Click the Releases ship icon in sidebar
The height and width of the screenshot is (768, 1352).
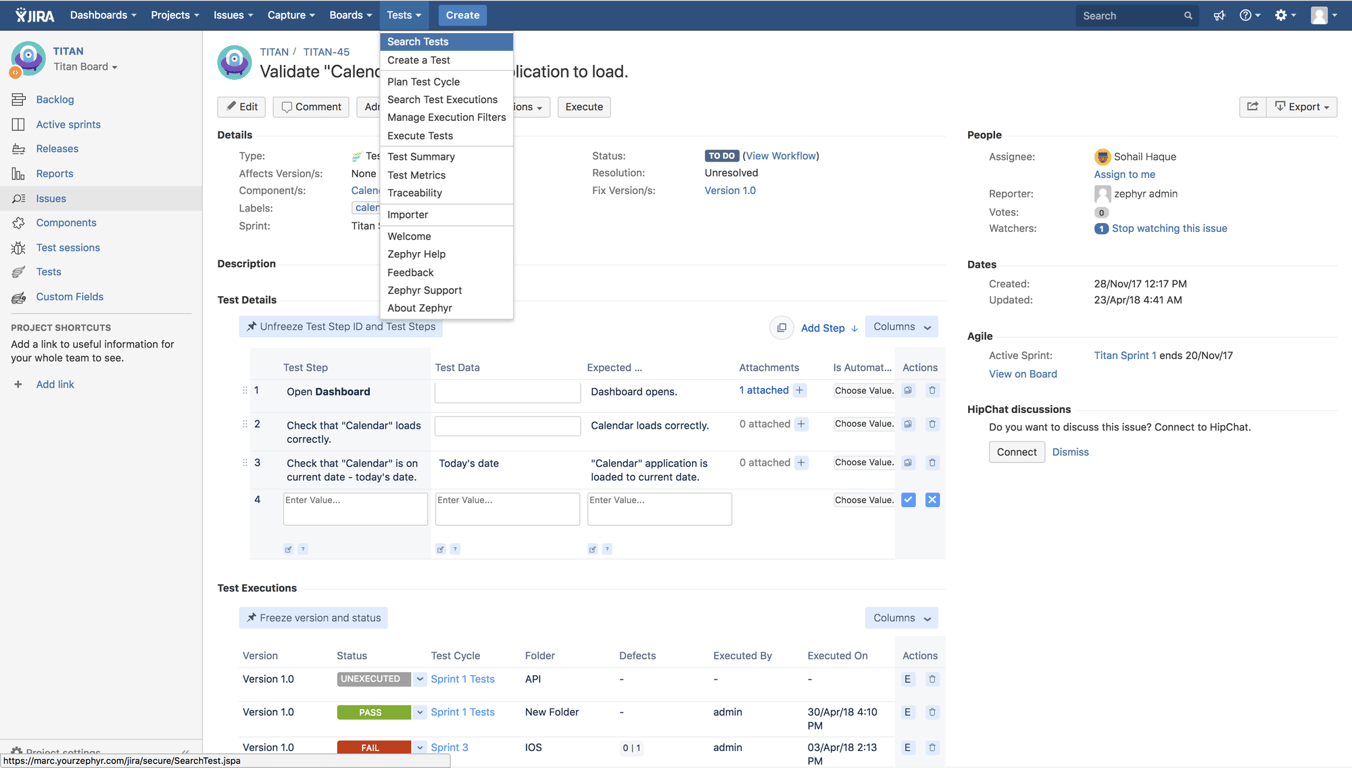click(18, 149)
